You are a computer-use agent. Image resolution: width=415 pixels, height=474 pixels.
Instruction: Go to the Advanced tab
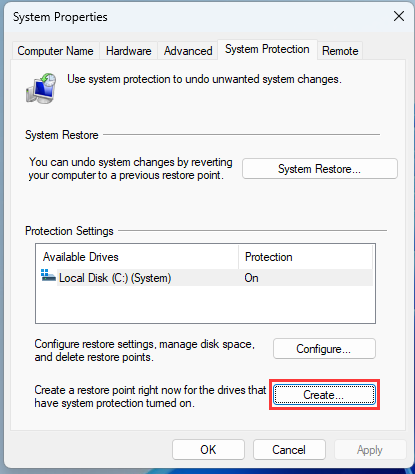point(188,51)
